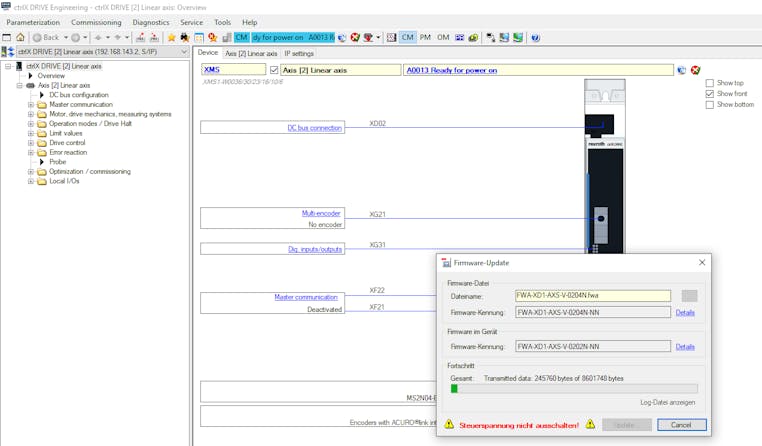The width and height of the screenshot is (762, 446).
Task: Expand Motor, drive mechanics, measuring systems folder
Action: (x=31, y=114)
